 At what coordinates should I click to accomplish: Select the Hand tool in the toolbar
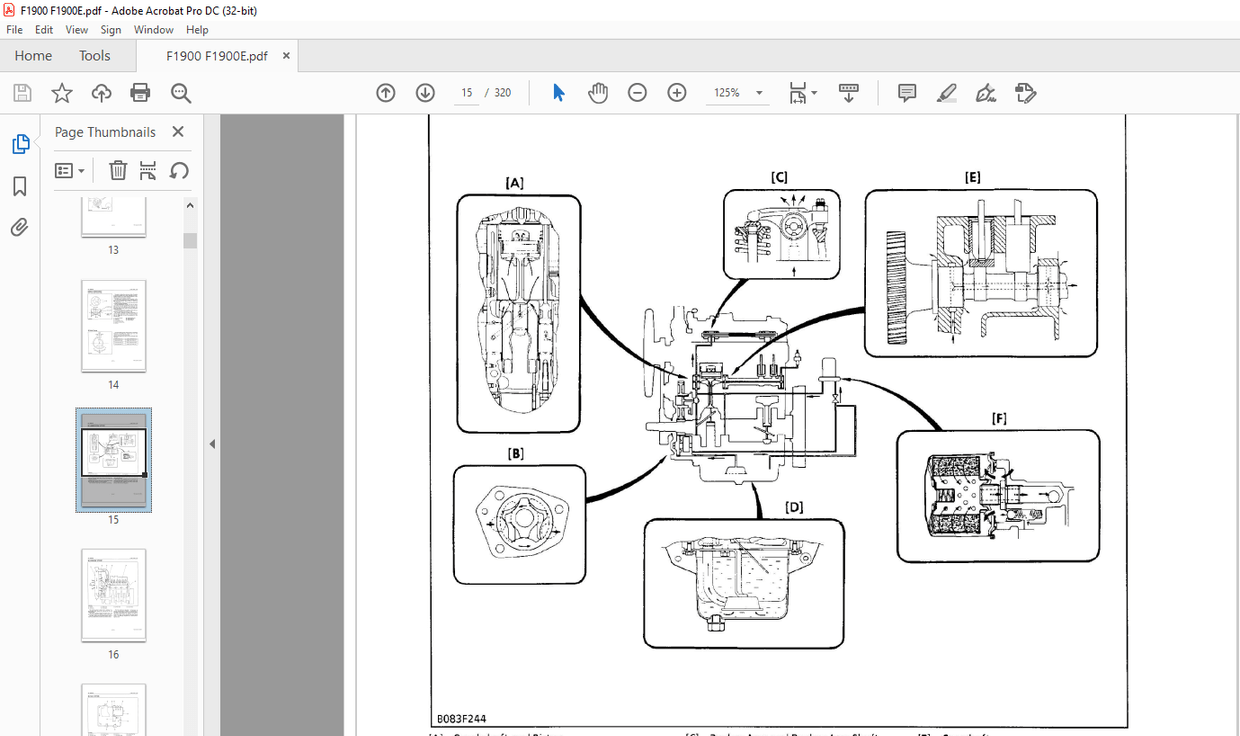[598, 92]
